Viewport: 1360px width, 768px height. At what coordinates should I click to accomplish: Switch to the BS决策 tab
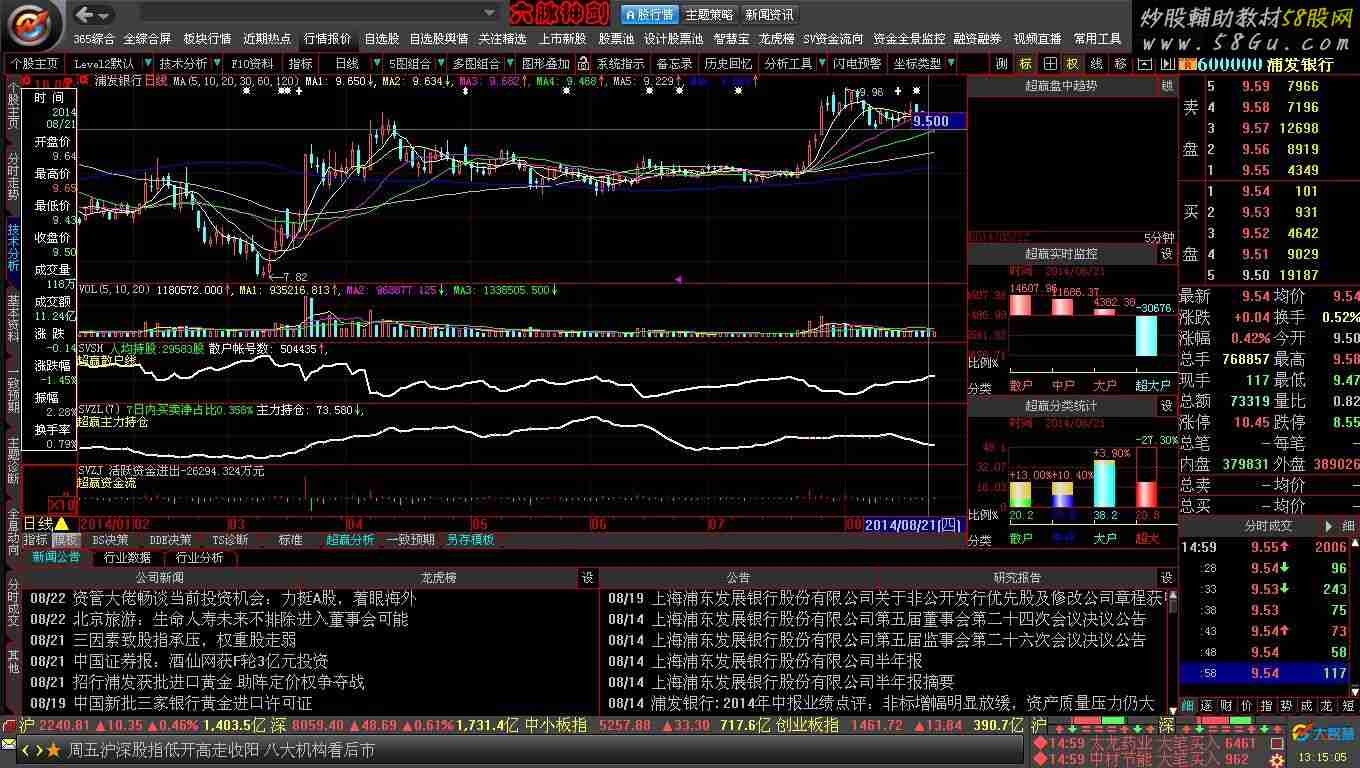[110, 540]
